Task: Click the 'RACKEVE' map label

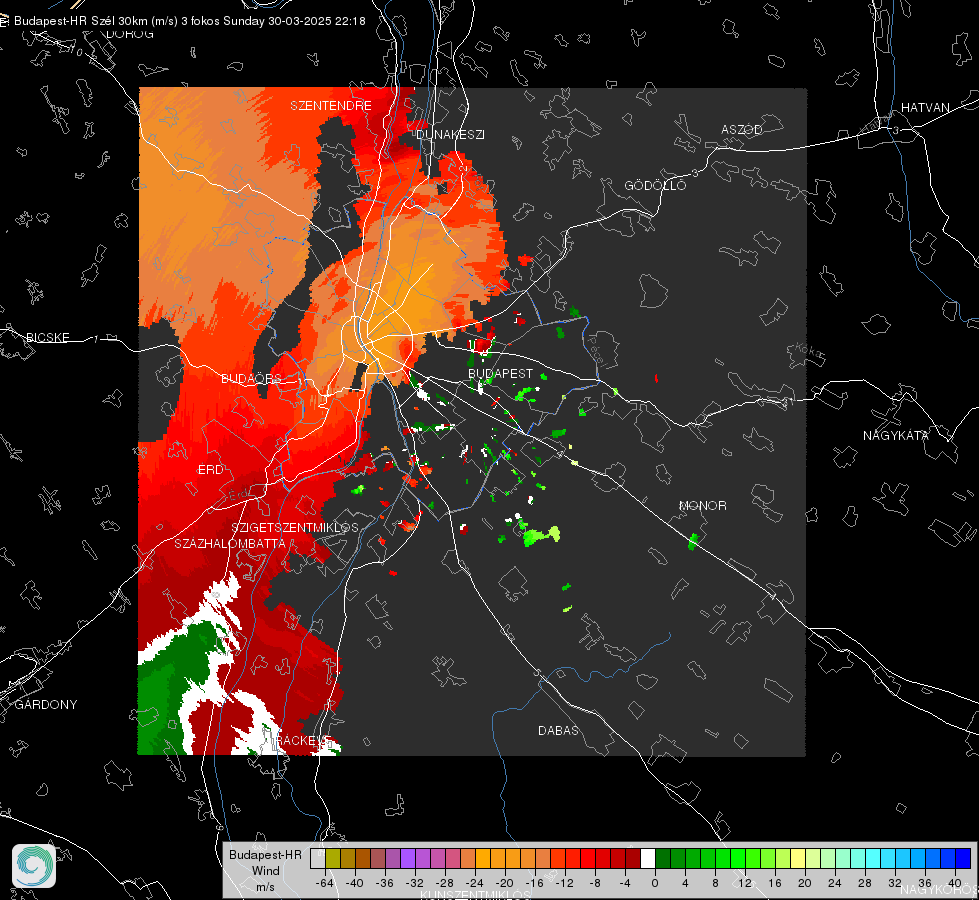Action: pyautogui.click(x=303, y=740)
